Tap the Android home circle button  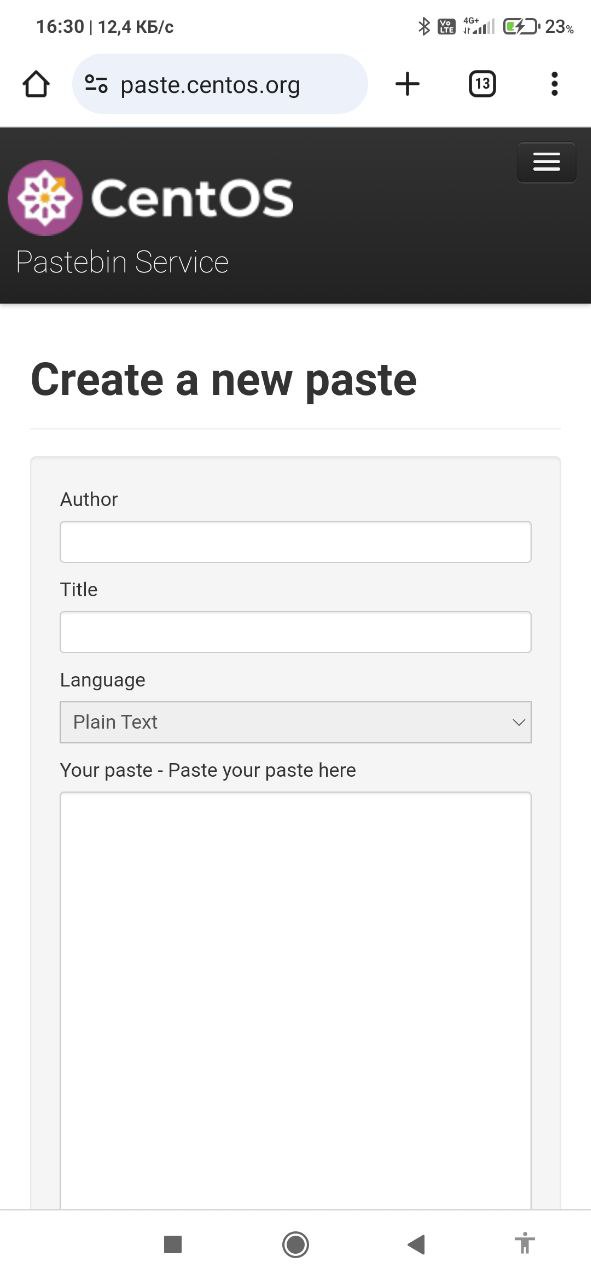point(295,1244)
